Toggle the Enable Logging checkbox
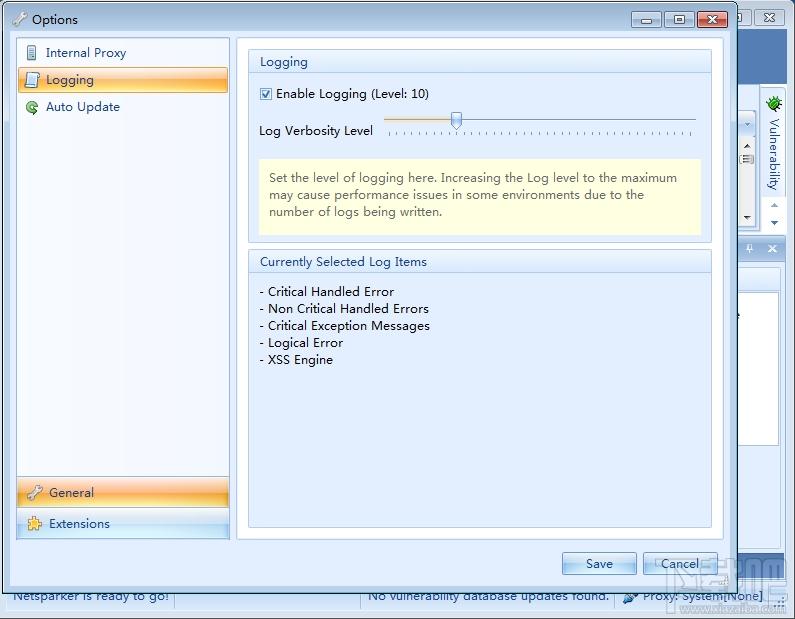This screenshot has height=619, width=795. tap(266, 94)
